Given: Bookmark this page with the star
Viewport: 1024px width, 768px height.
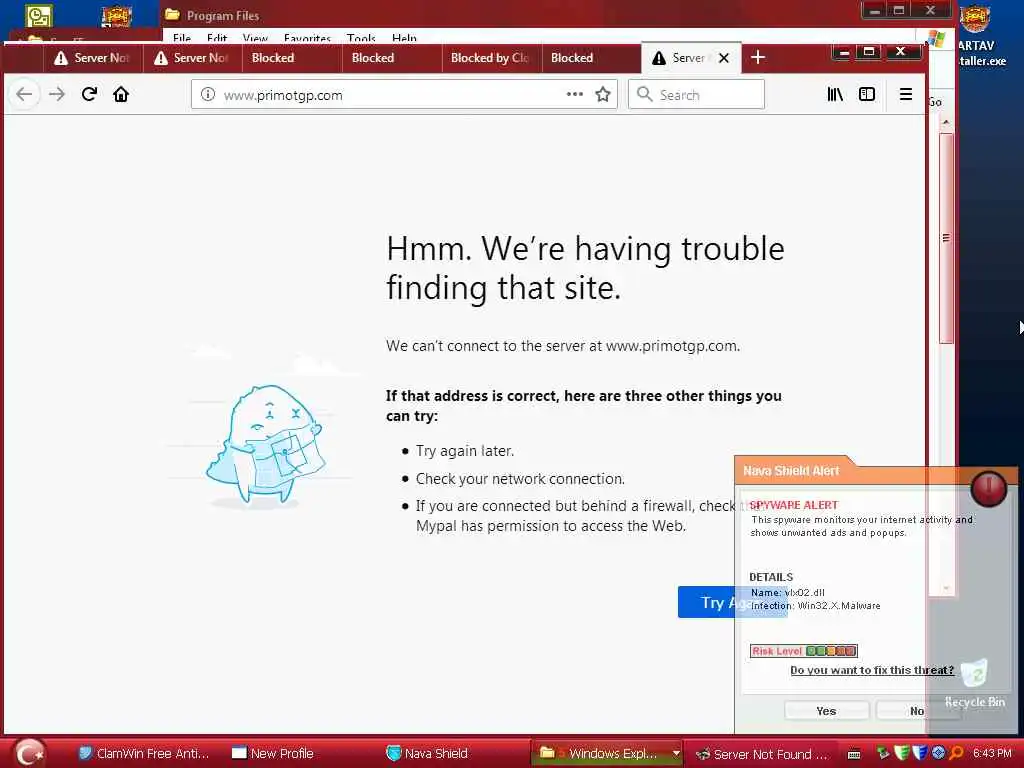Looking at the screenshot, I should [603, 94].
